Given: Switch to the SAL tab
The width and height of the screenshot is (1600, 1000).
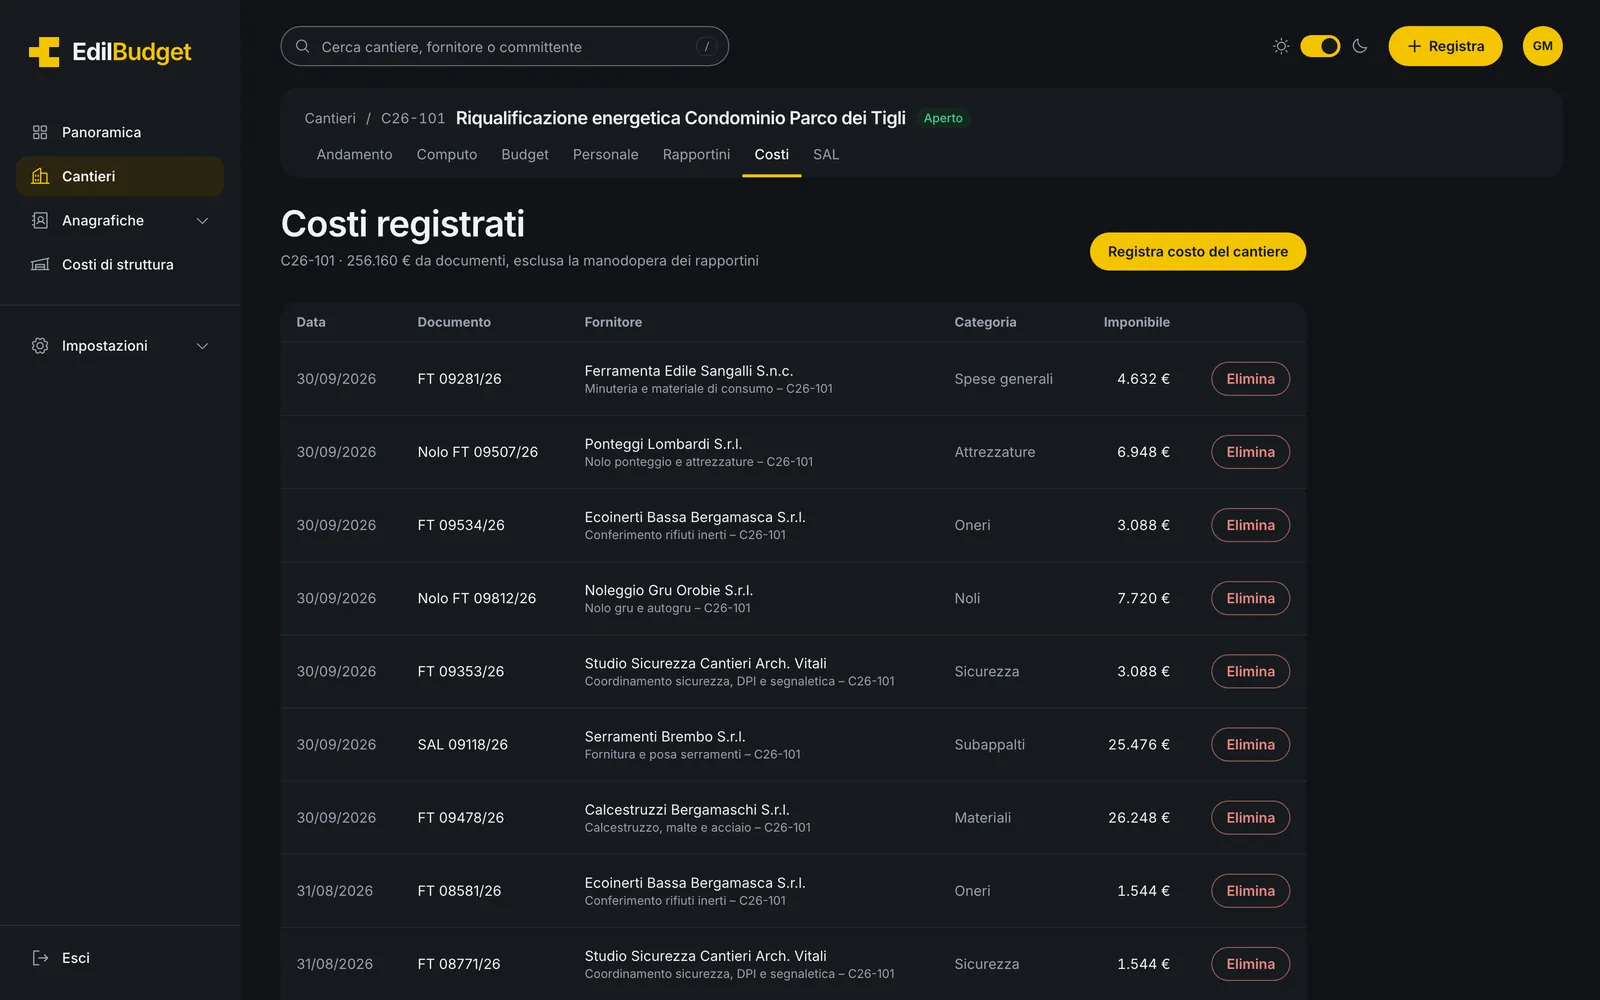Looking at the screenshot, I should click(x=826, y=155).
